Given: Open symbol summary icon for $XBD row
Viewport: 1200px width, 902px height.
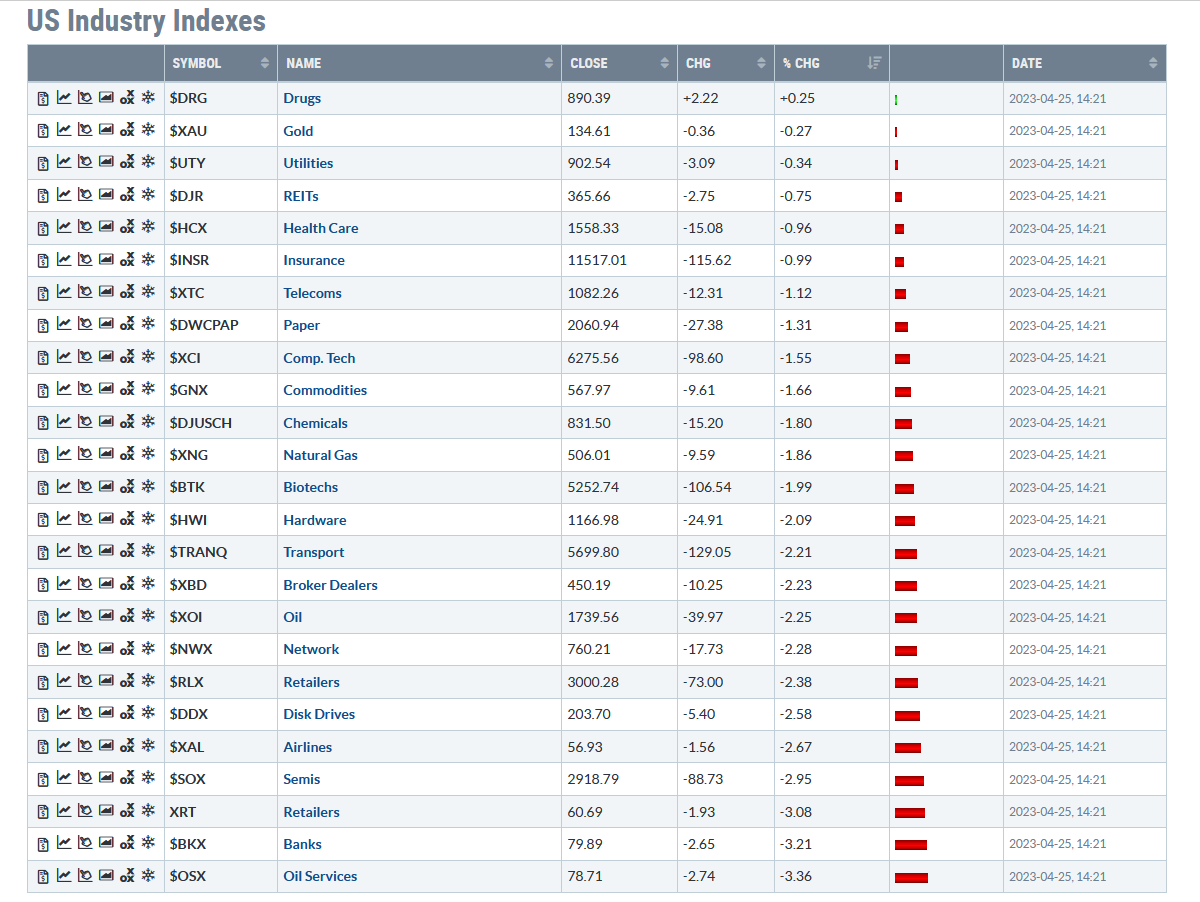Looking at the screenshot, I should (43, 585).
